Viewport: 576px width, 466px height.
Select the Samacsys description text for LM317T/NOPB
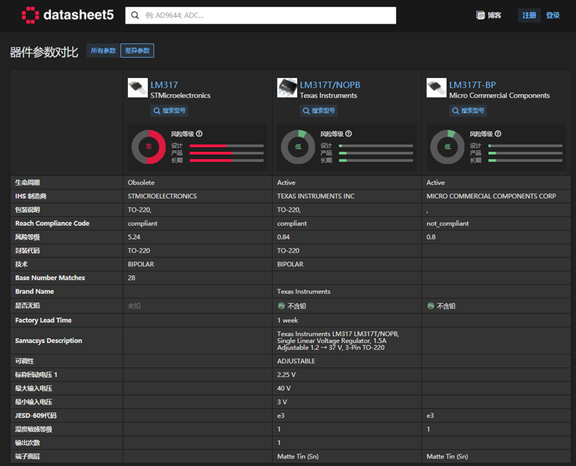(x=338, y=340)
